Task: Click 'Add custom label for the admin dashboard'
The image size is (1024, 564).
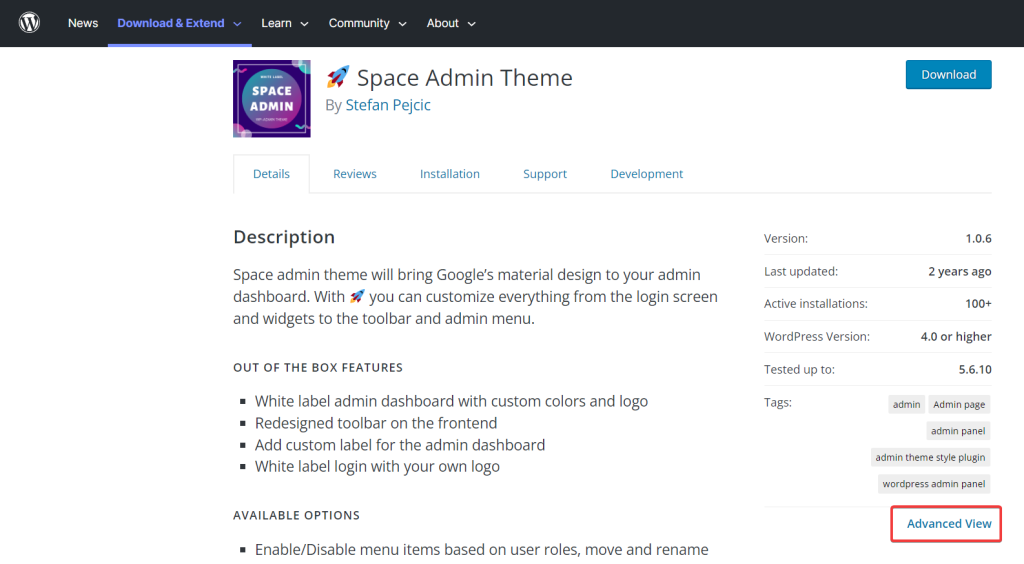Action: click(400, 445)
